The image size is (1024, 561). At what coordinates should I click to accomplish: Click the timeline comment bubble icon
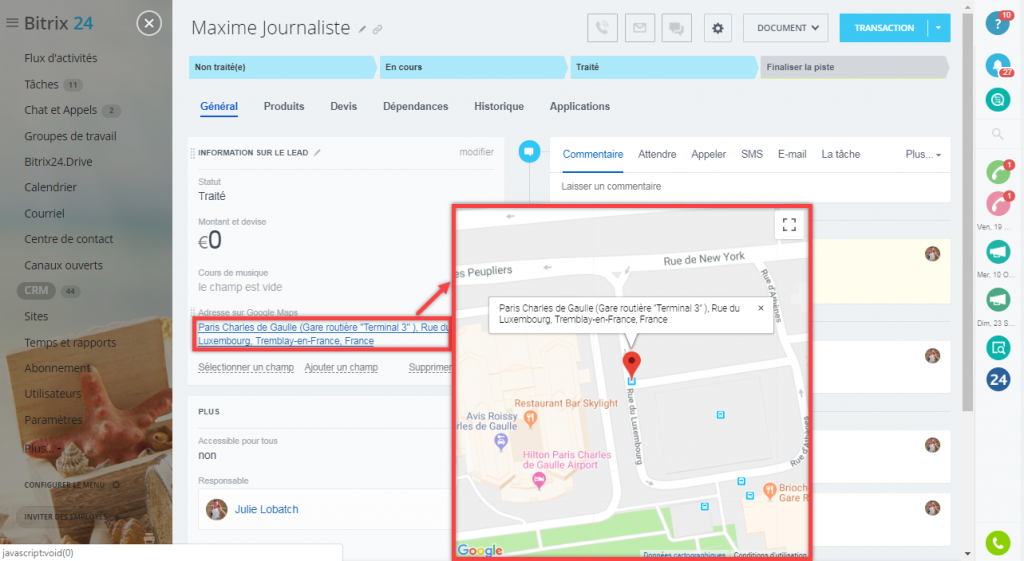pos(530,152)
